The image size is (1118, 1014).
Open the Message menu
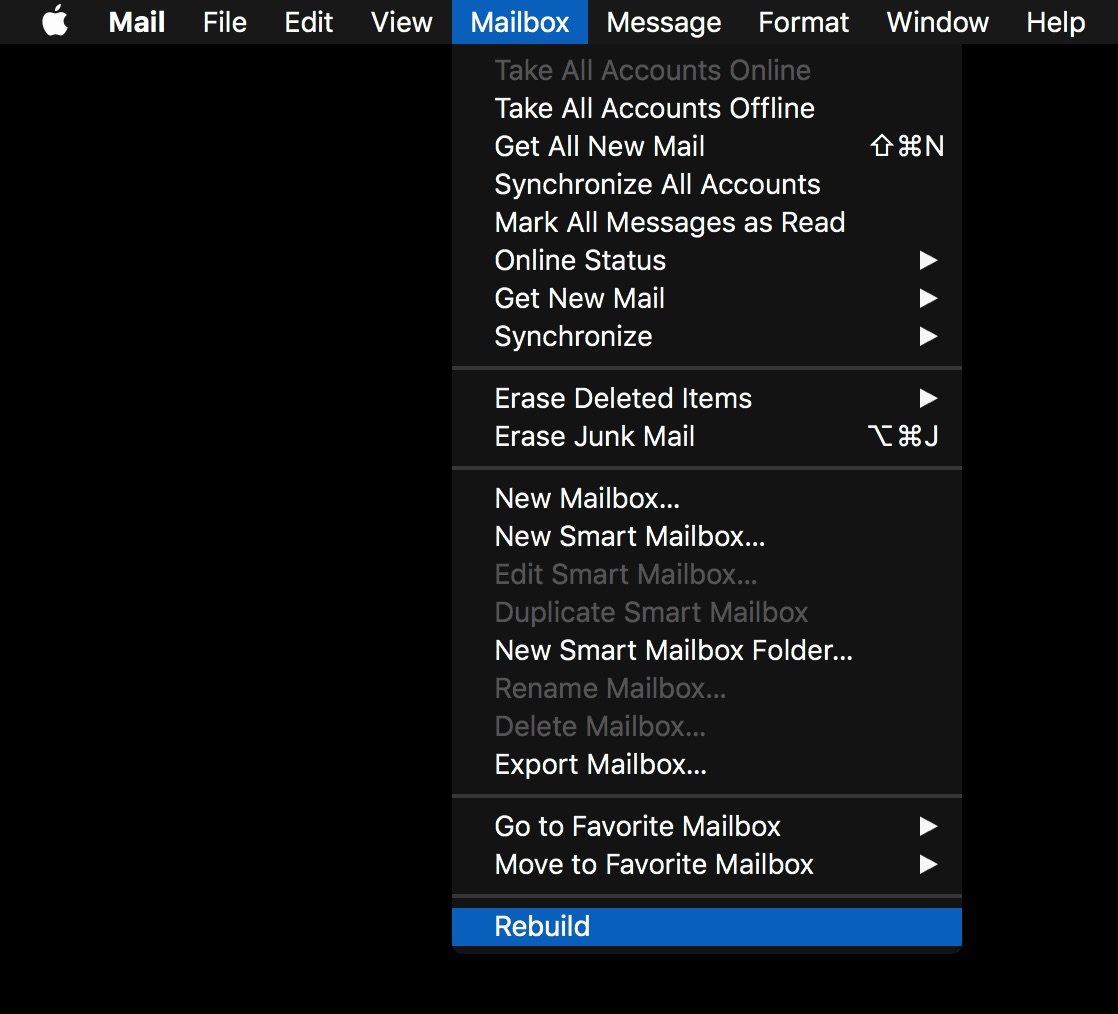[664, 21]
